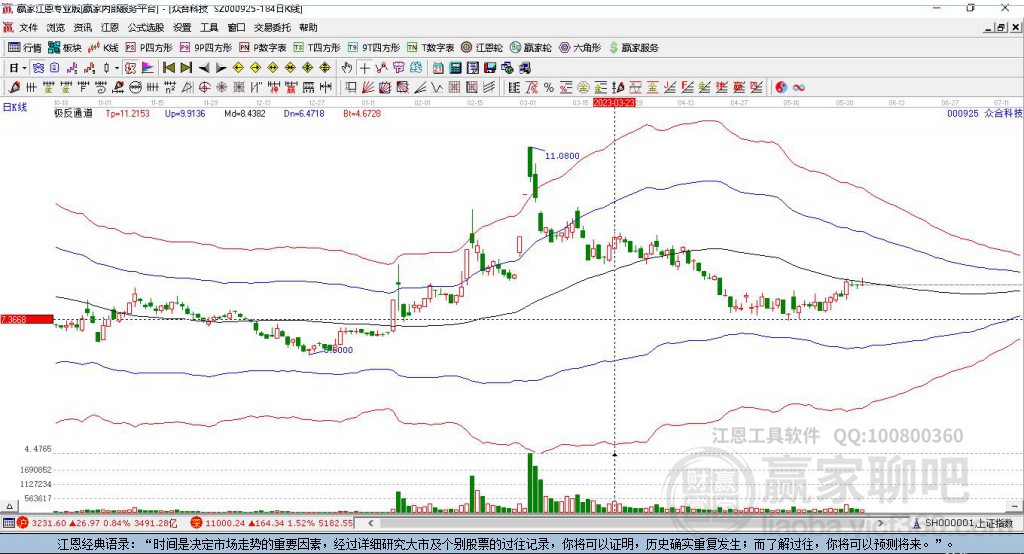Step chart left with black left arrow
The height and width of the screenshot is (554, 1024).
[204, 68]
